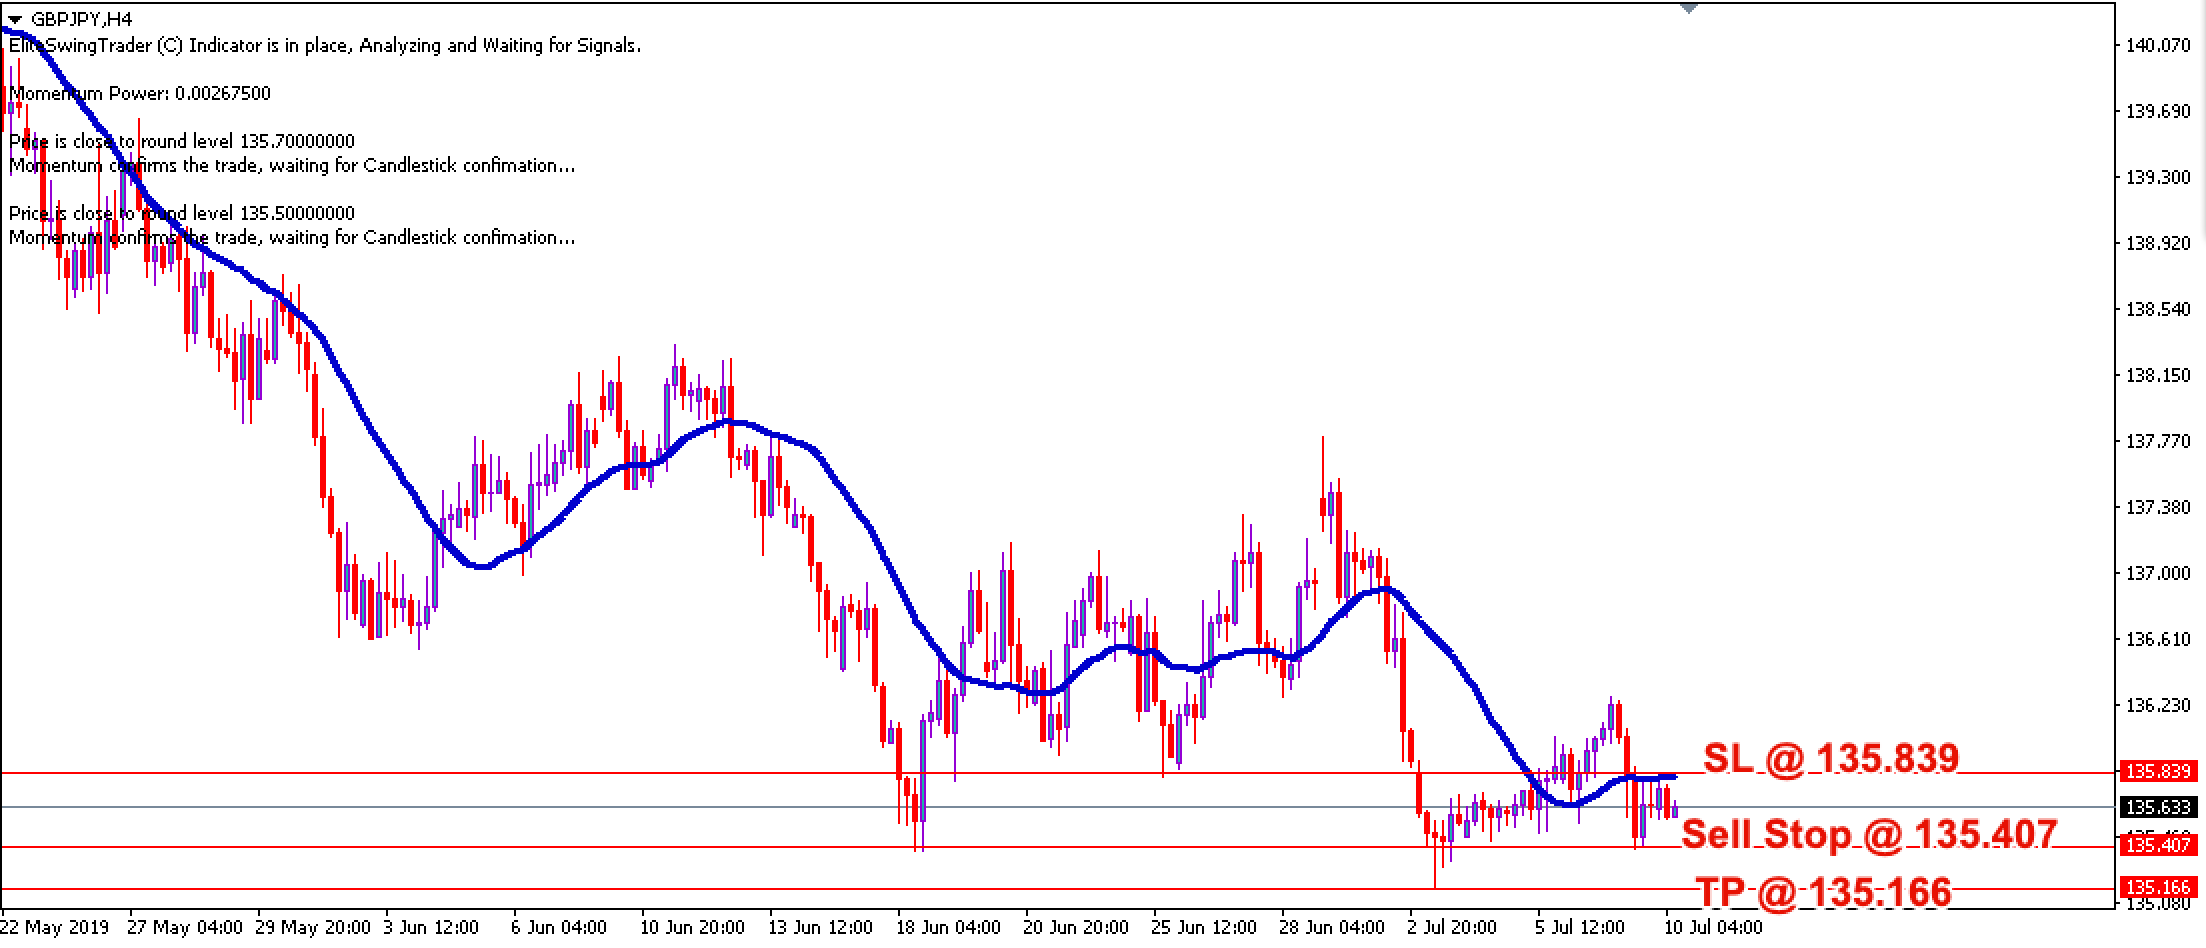Image resolution: width=2206 pixels, height=948 pixels.
Task: Click the black 135.633 current price tag
Action: pyautogui.click(x=2158, y=806)
